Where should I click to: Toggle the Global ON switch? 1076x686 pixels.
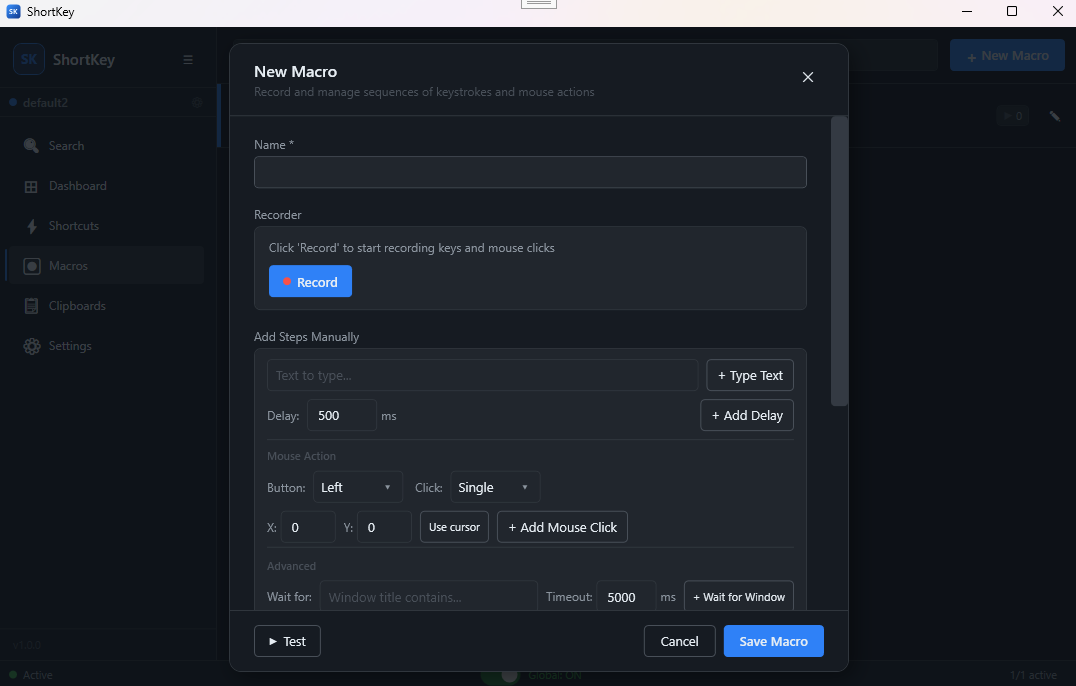500,675
